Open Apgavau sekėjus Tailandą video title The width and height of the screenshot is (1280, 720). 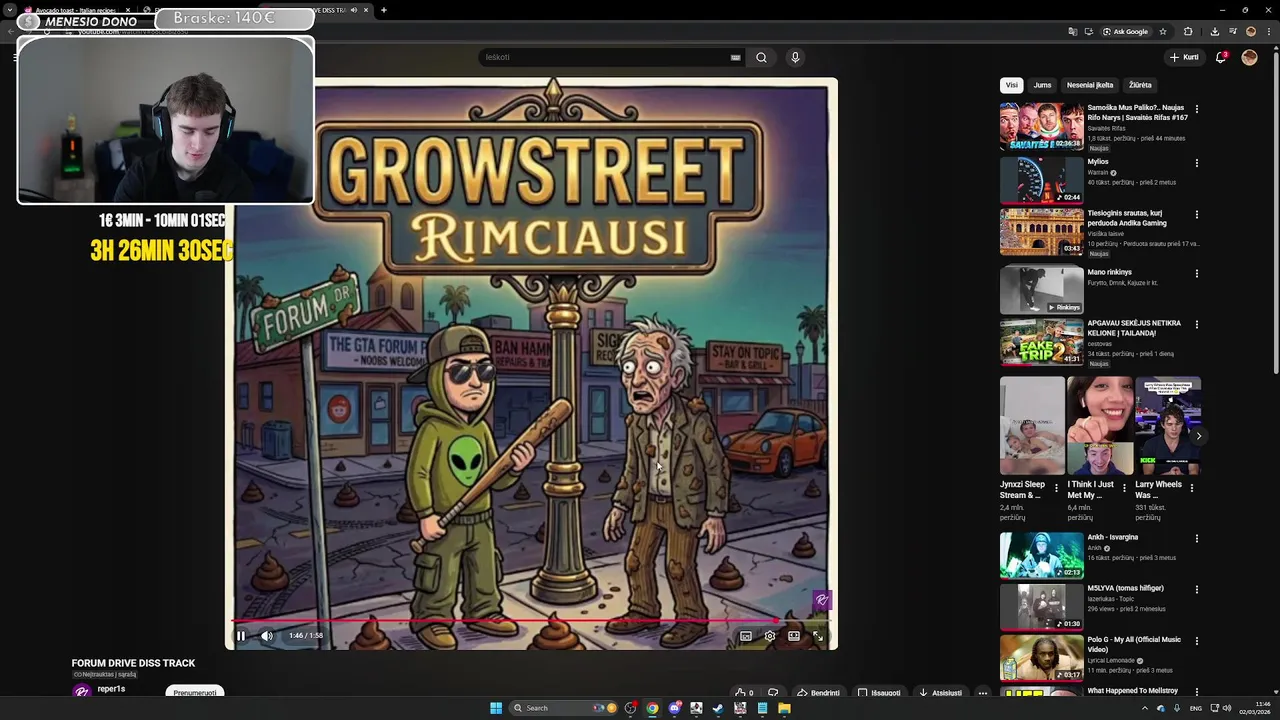pyautogui.click(x=1134, y=328)
